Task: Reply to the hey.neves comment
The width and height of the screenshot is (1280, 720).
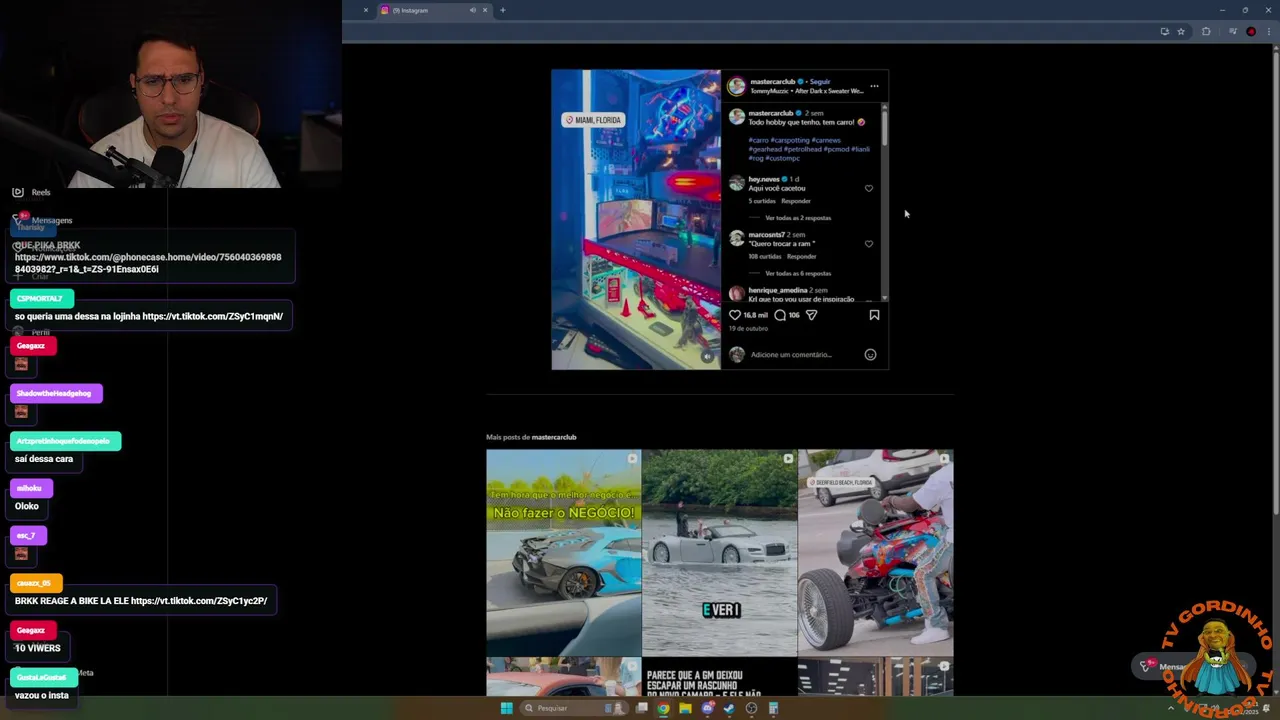Action: [796, 201]
